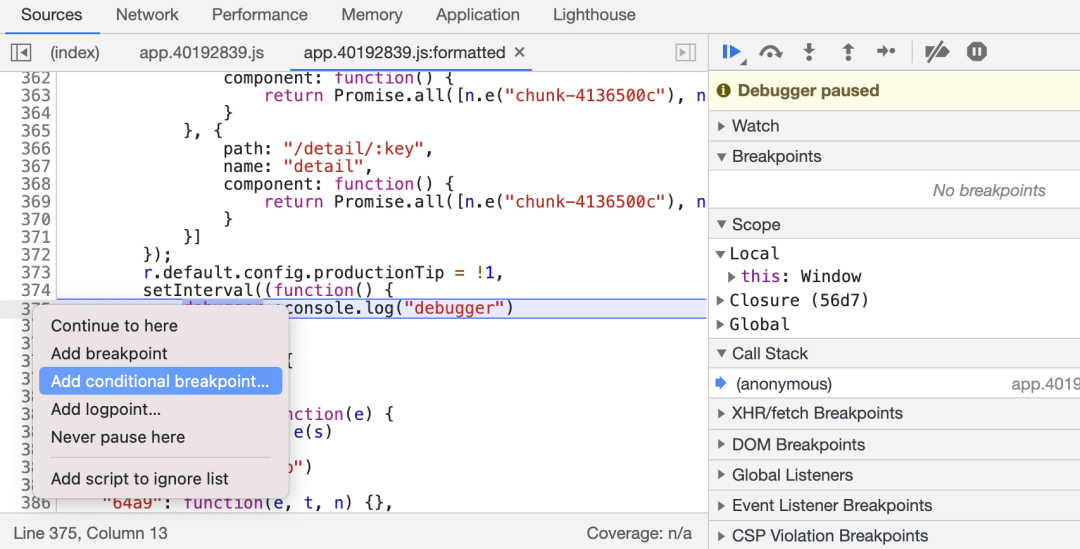
Task: Close the app.40192839.js:formatted tab
Action: point(520,52)
